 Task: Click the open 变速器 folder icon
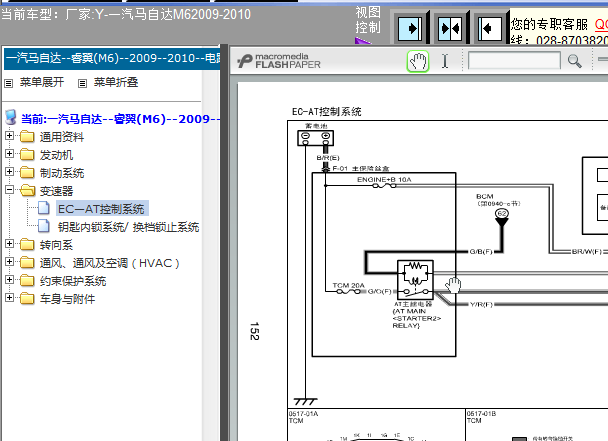(27, 190)
